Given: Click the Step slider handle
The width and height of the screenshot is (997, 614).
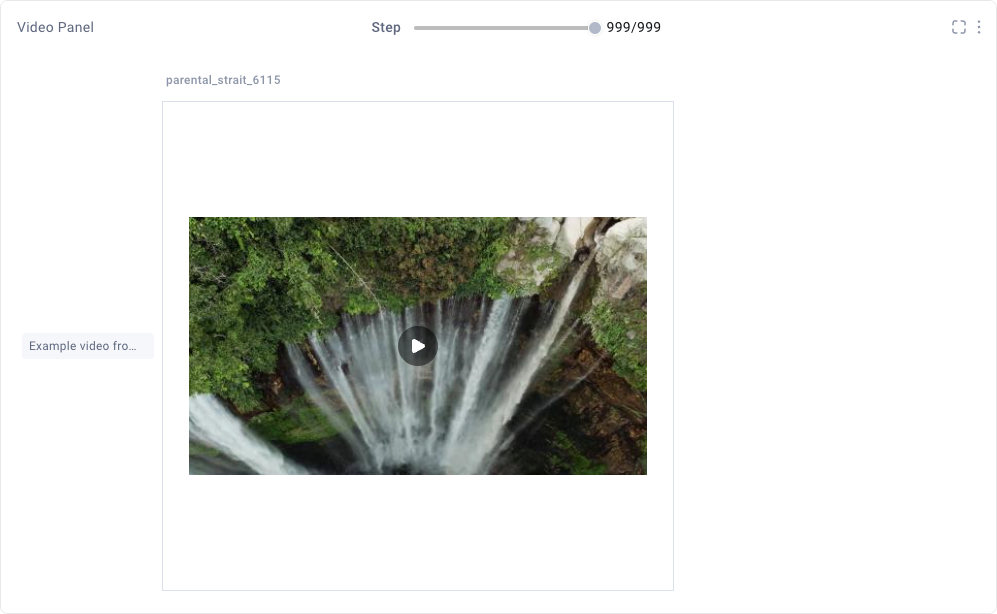Looking at the screenshot, I should (595, 27).
